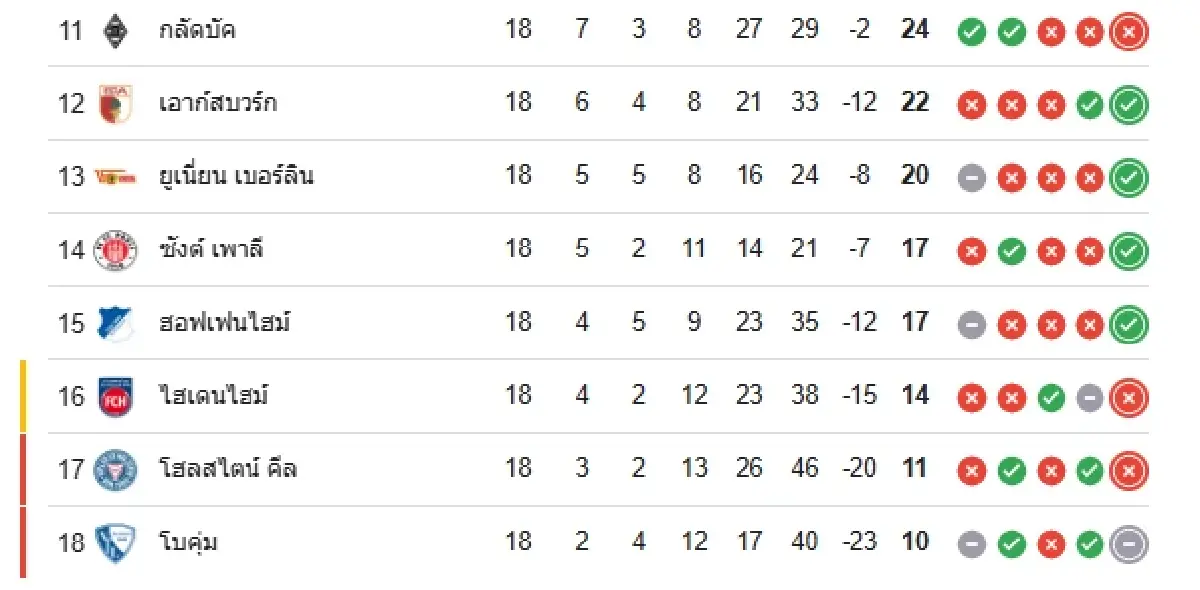The height and width of the screenshot is (590, 1200).
Task: Click the Heidenheim FCH club crest
Action: coord(113,396)
